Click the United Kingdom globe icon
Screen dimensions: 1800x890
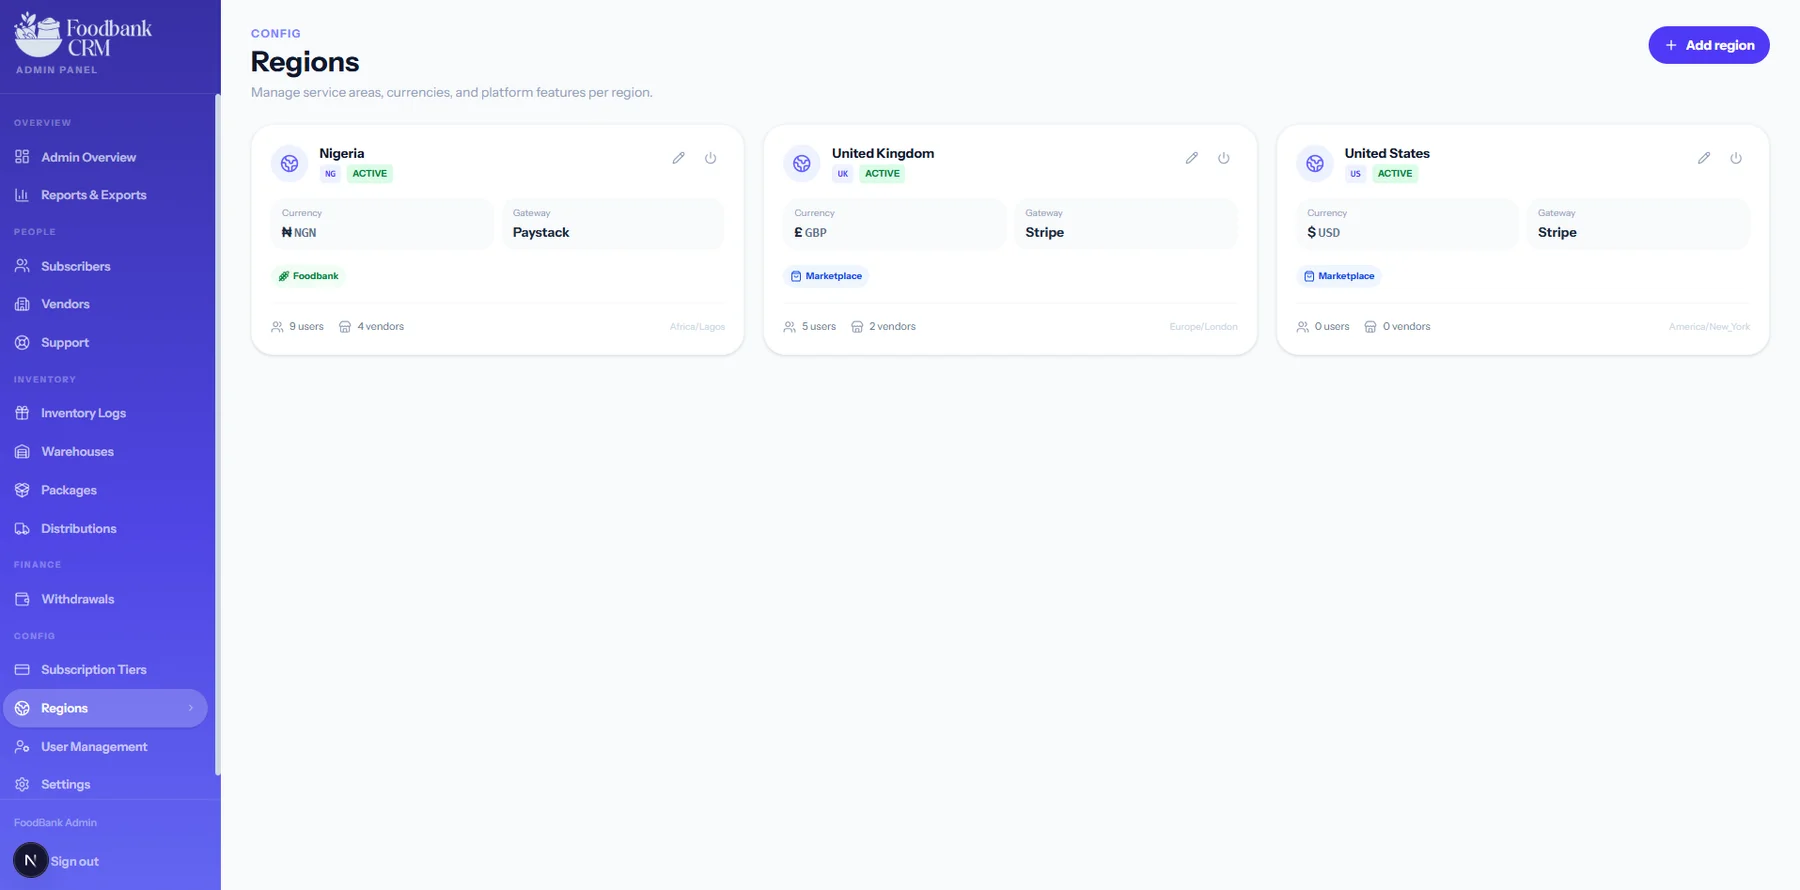(x=802, y=163)
